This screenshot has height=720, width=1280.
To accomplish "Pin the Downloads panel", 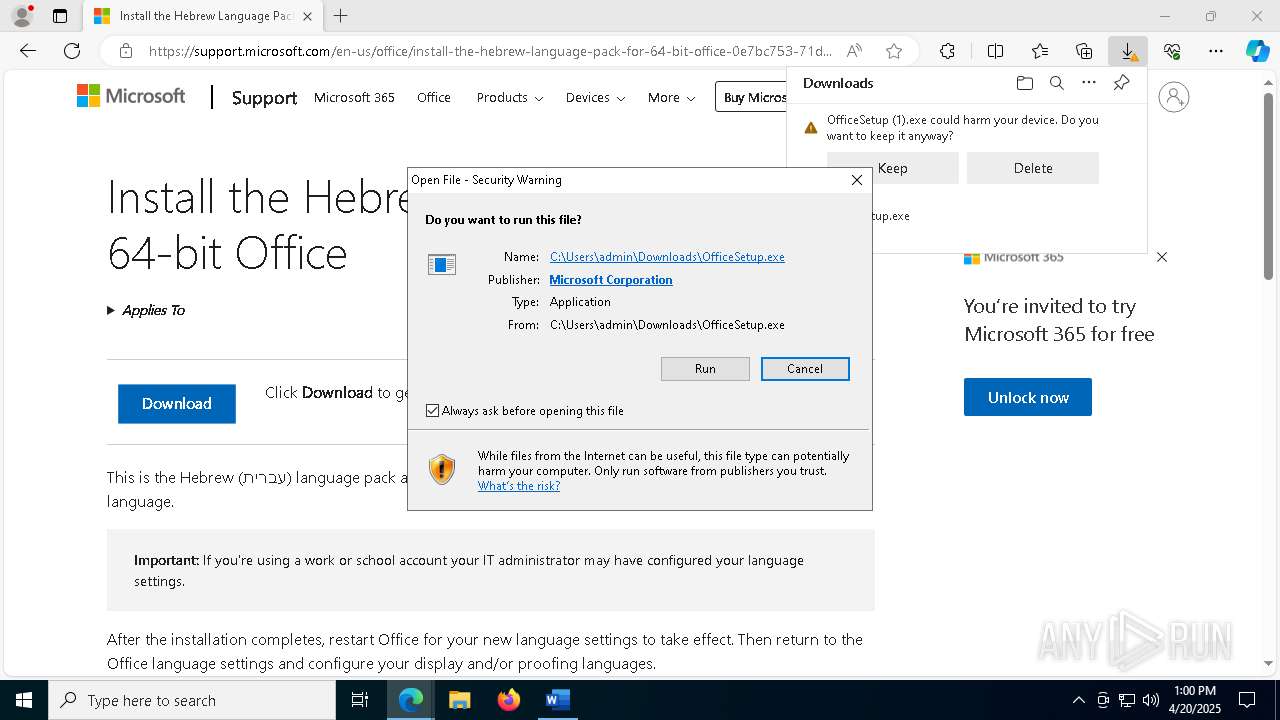I will pyautogui.click(x=1121, y=83).
